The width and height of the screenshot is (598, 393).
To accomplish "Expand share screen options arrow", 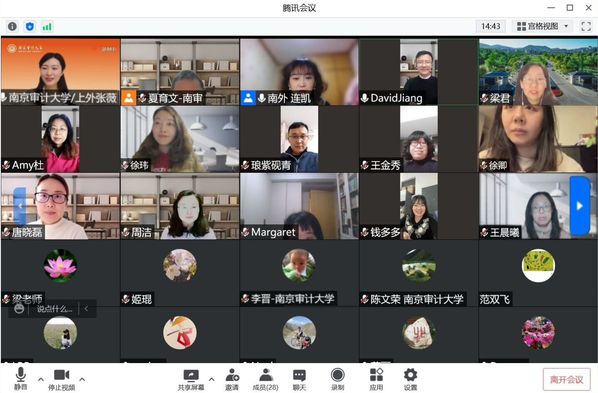I will pyautogui.click(x=212, y=379).
